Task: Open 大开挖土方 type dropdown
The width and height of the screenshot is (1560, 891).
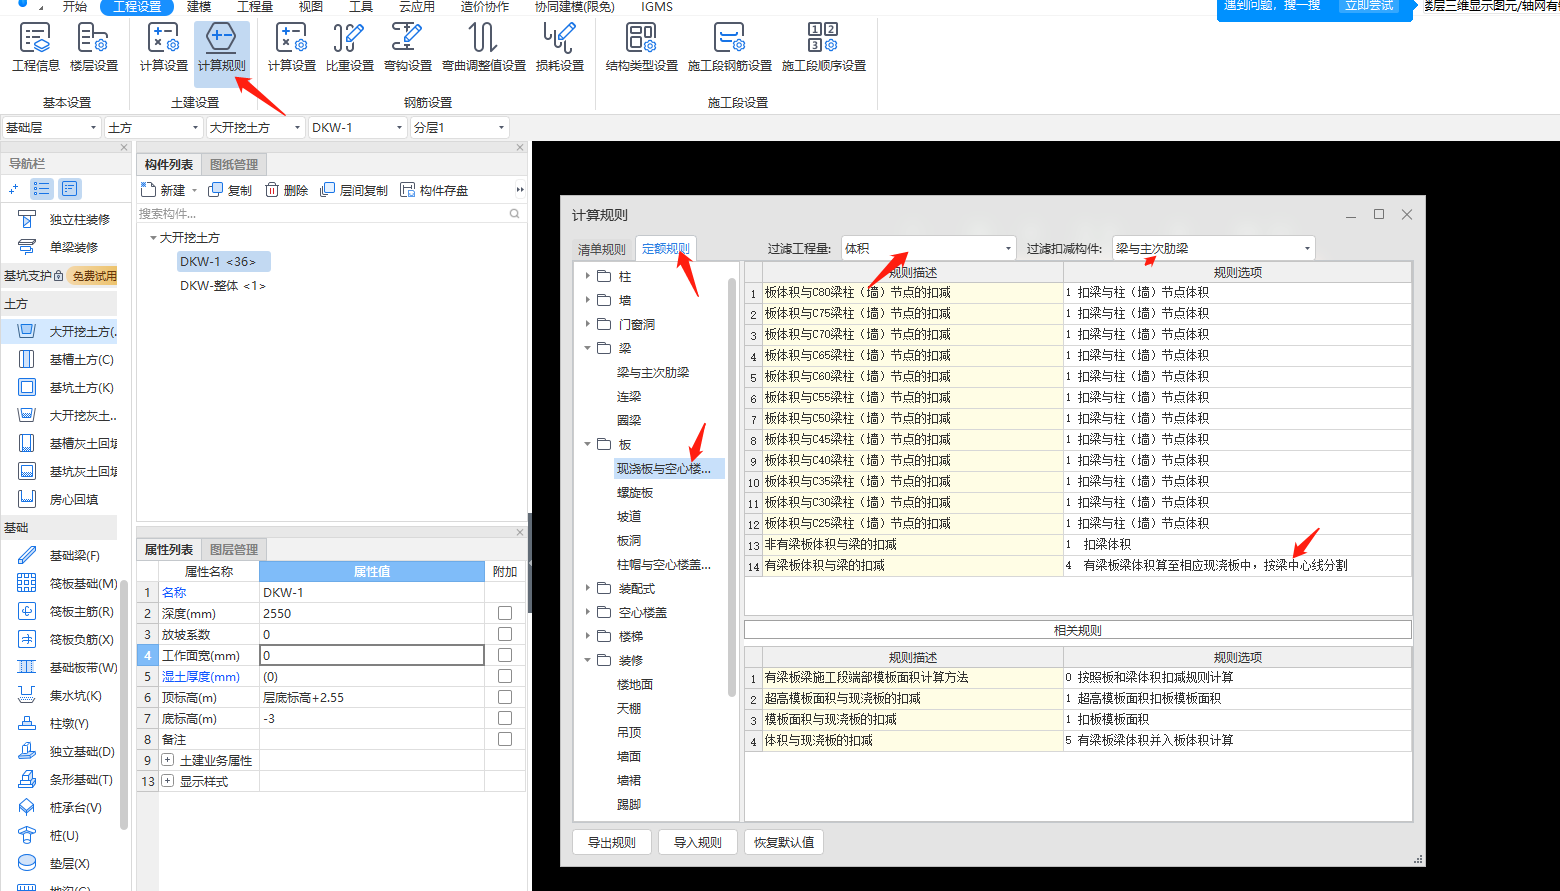Action: coord(255,128)
